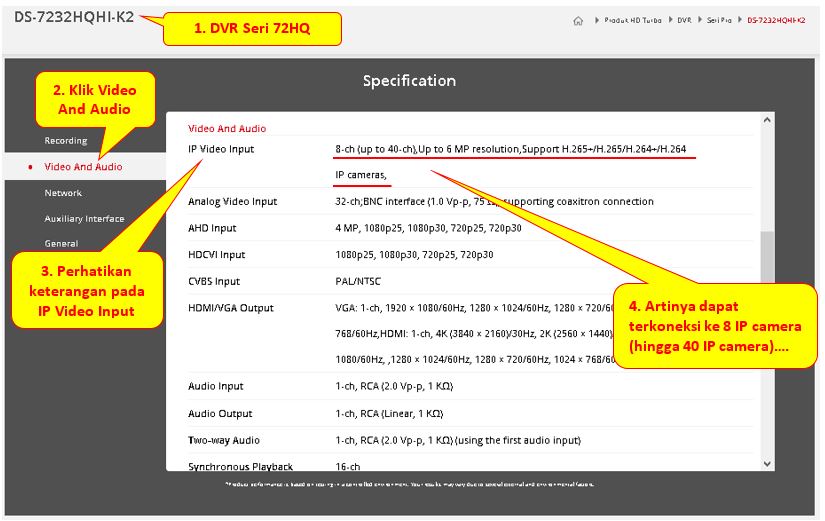Click the scrollbar up arrow
The height and width of the screenshot is (521, 825).
[767, 120]
